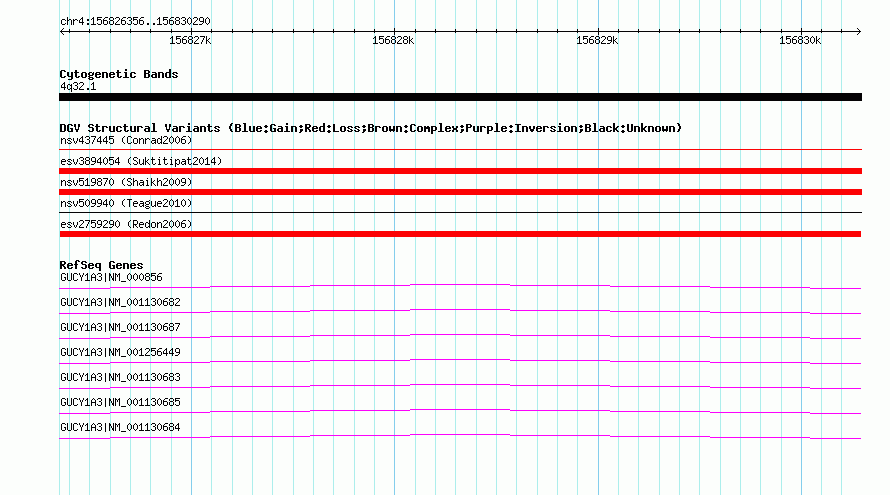Click the right arrow end of ruler
Screen dimensions: 890x495
click(x=858, y=31)
